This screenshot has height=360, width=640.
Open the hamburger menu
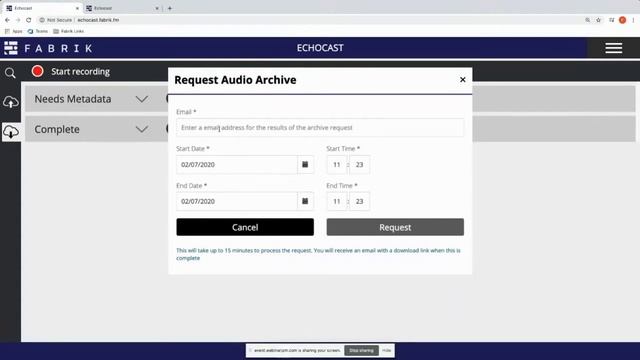pos(613,48)
